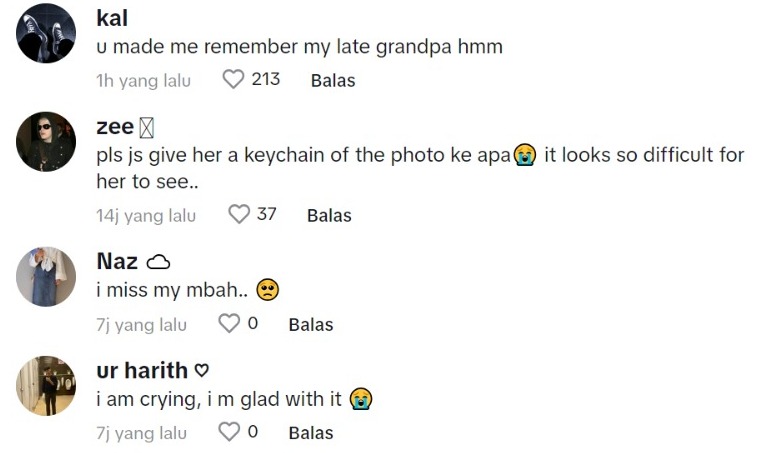765x453 pixels.
Task: Click the 37 like count on zee's comment
Action: click(x=267, y=214)
